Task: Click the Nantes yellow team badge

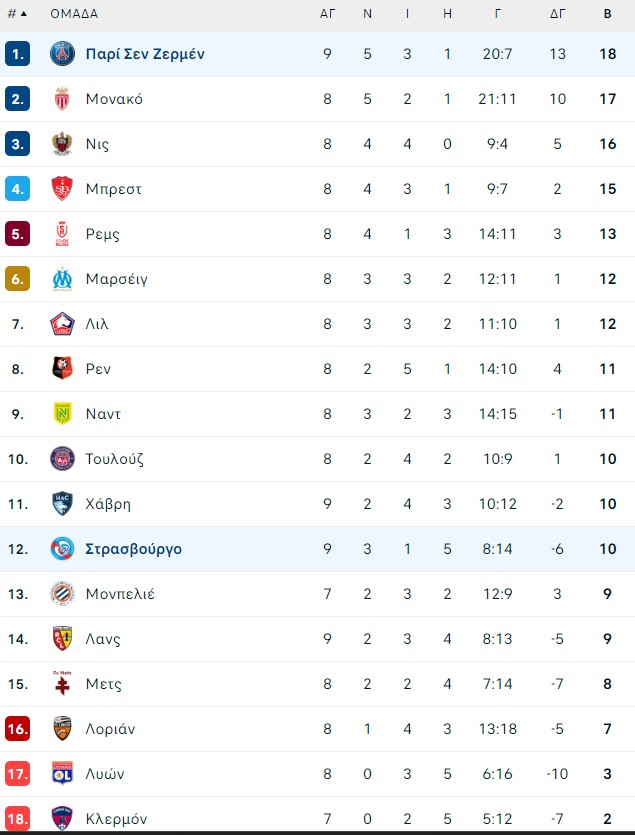Action: click(62, 414)
